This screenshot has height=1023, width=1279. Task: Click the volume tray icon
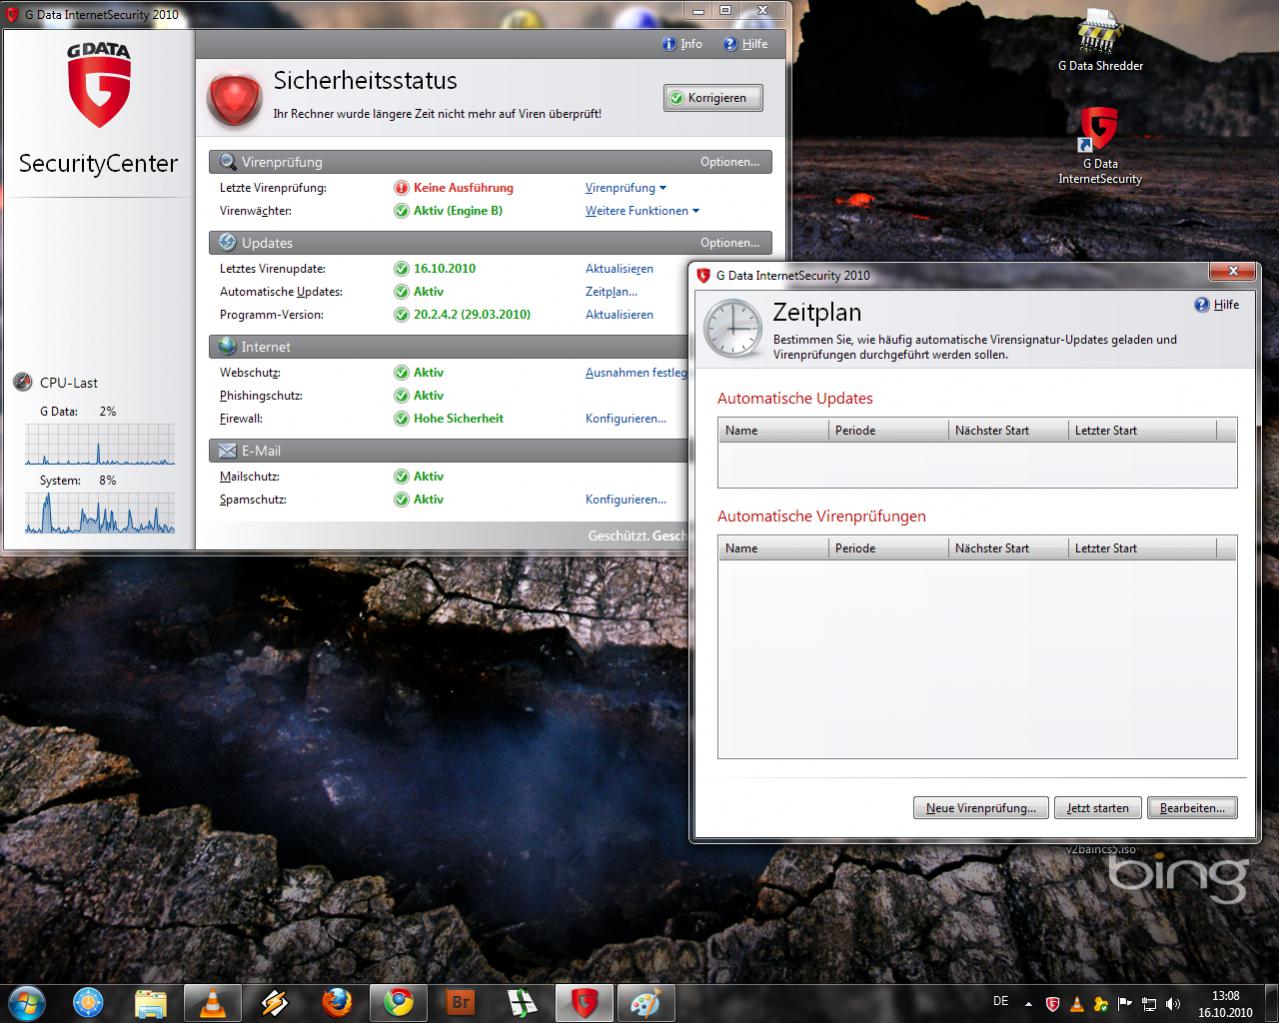pyautogui.click(x=1172, y=1004)
